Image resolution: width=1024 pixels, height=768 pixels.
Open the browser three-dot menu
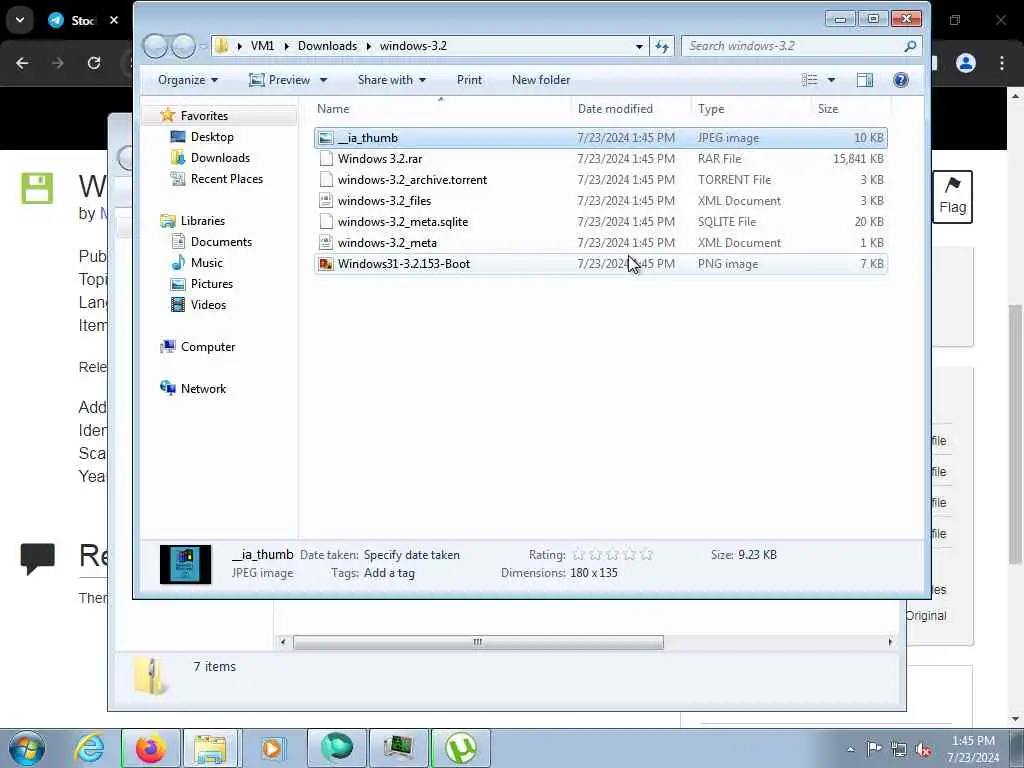pos(1001,63)
